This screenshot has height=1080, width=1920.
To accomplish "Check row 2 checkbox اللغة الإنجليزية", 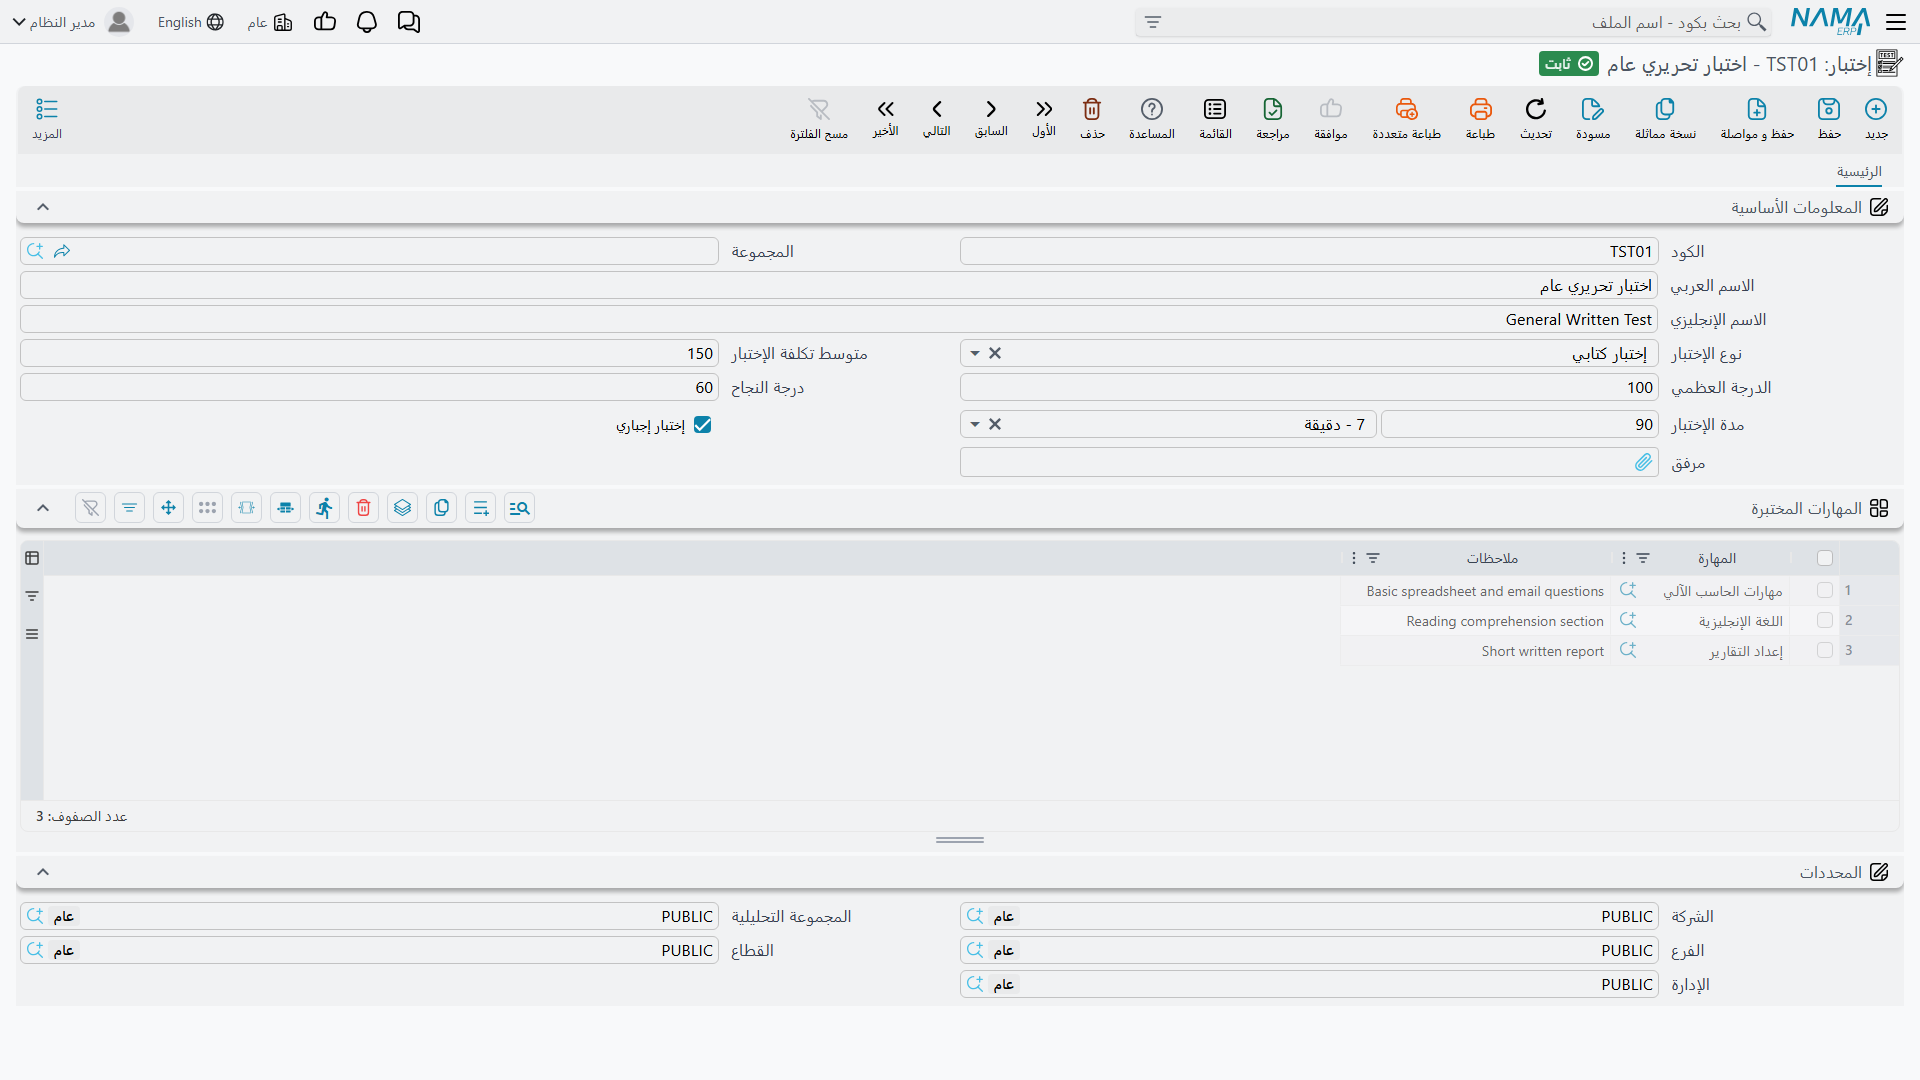I will 1825,621.
